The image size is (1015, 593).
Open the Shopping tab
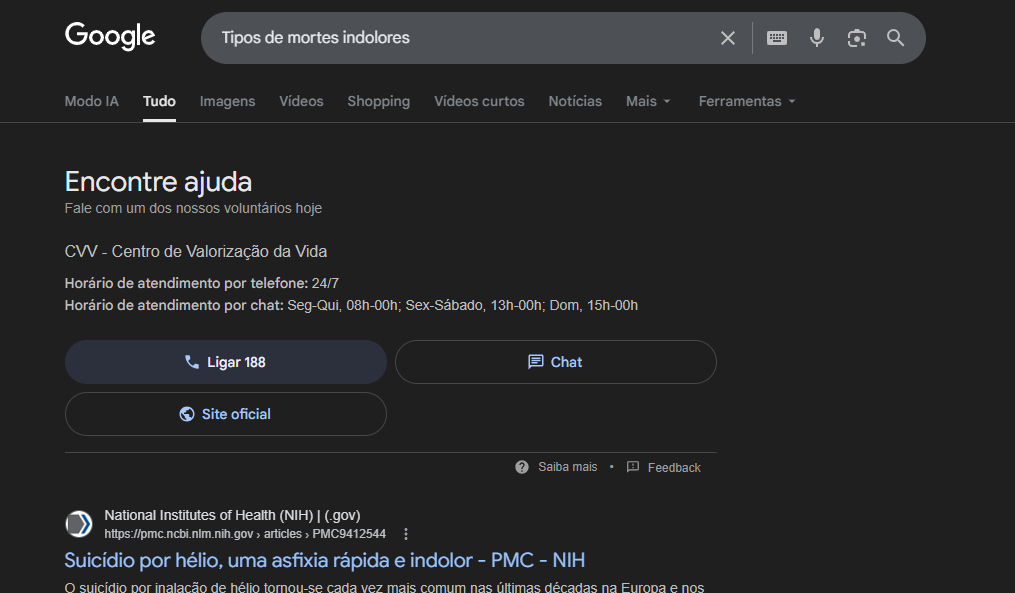379,101
